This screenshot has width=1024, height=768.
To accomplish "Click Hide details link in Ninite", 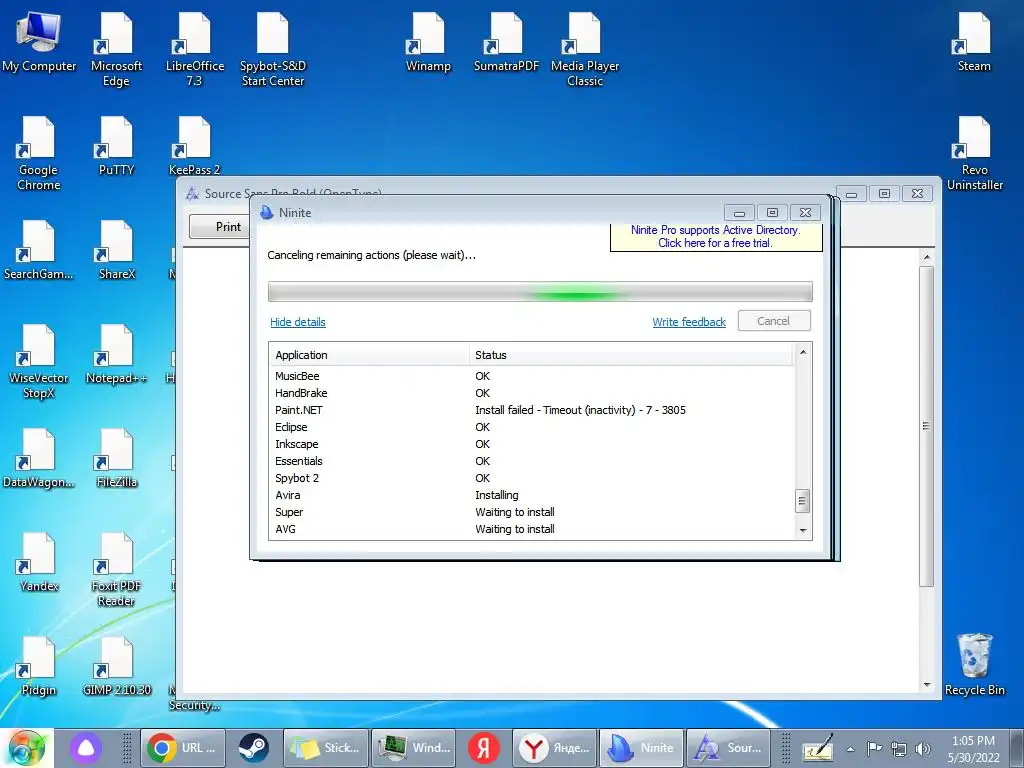I will click(298, 322).
